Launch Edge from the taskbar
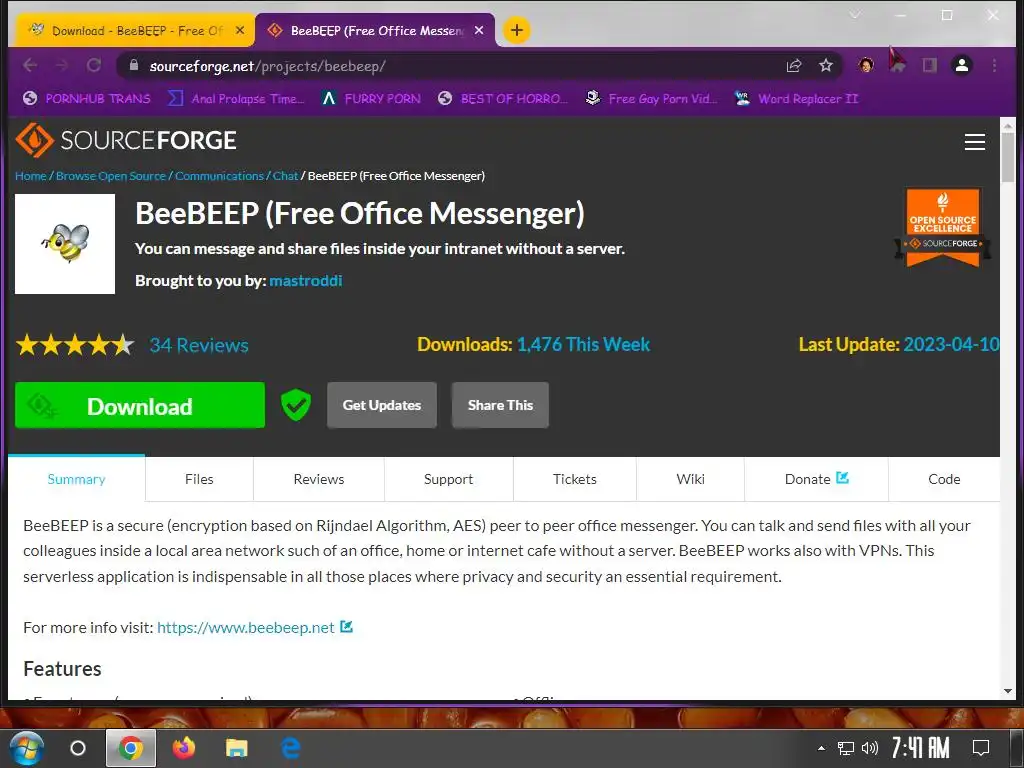Viewport: 1024px width, 768px height. 291,748
